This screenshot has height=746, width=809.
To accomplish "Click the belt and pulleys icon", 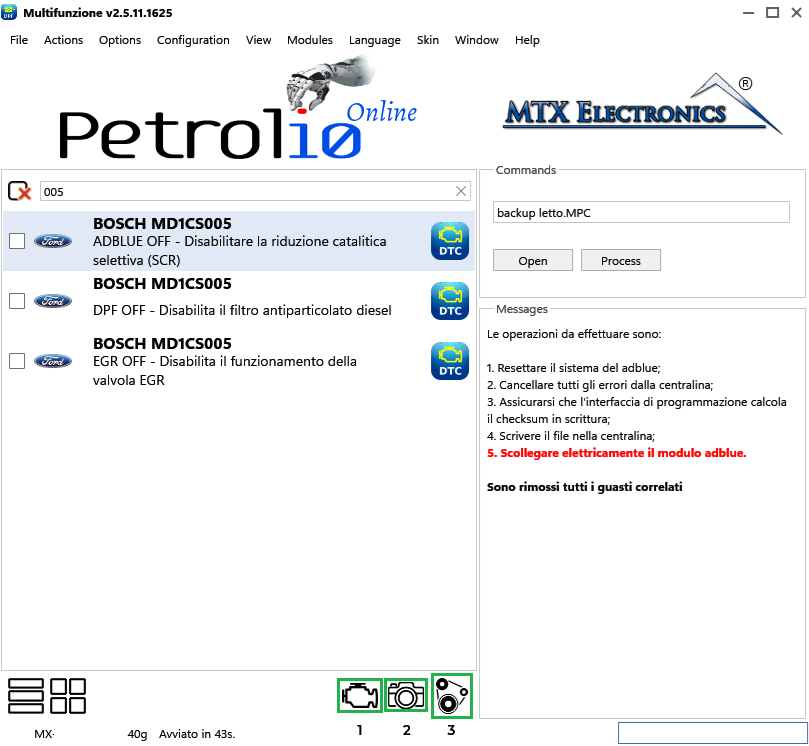I will pos(451,696).
